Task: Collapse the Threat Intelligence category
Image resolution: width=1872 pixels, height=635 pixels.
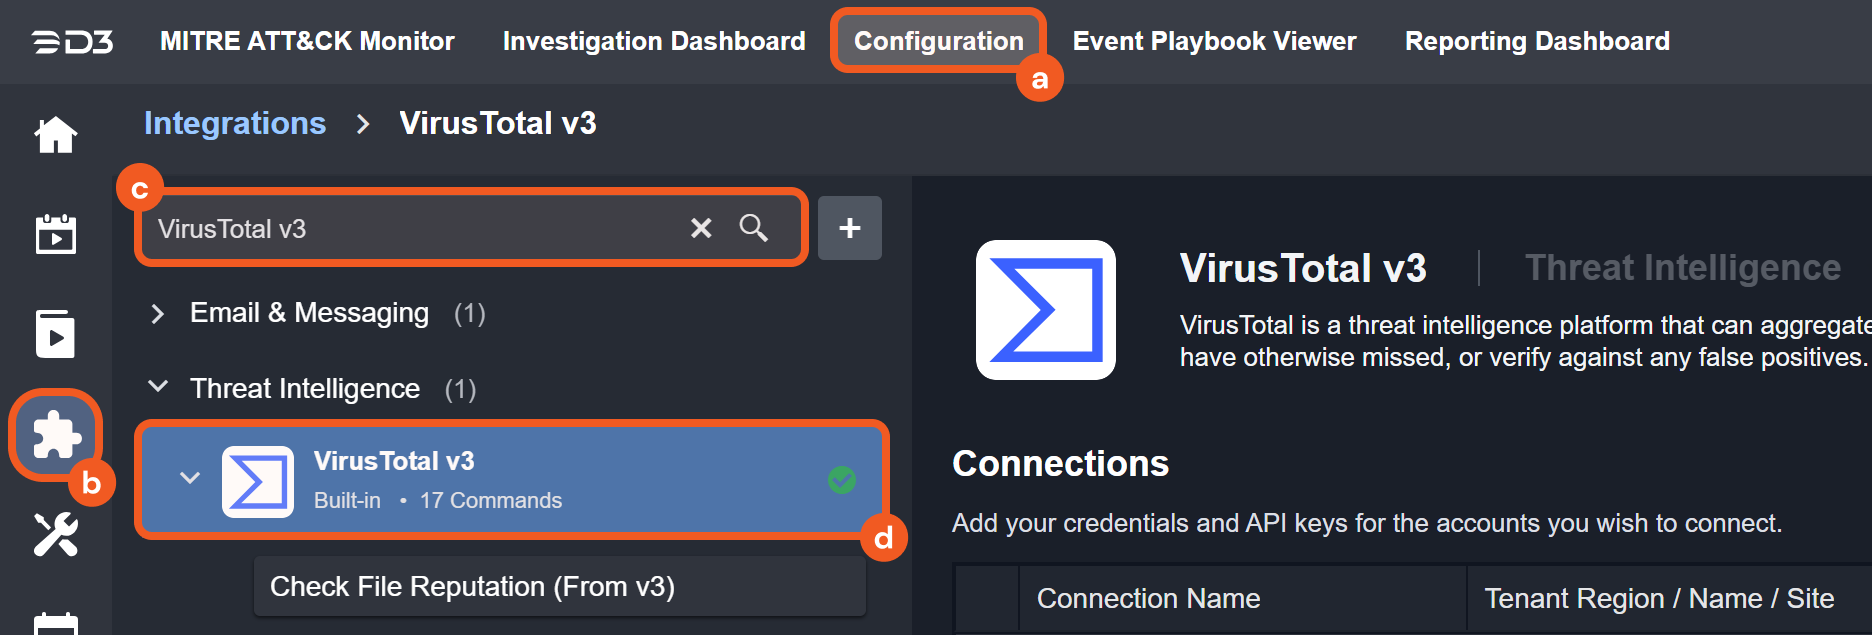Action: (158, 387)
